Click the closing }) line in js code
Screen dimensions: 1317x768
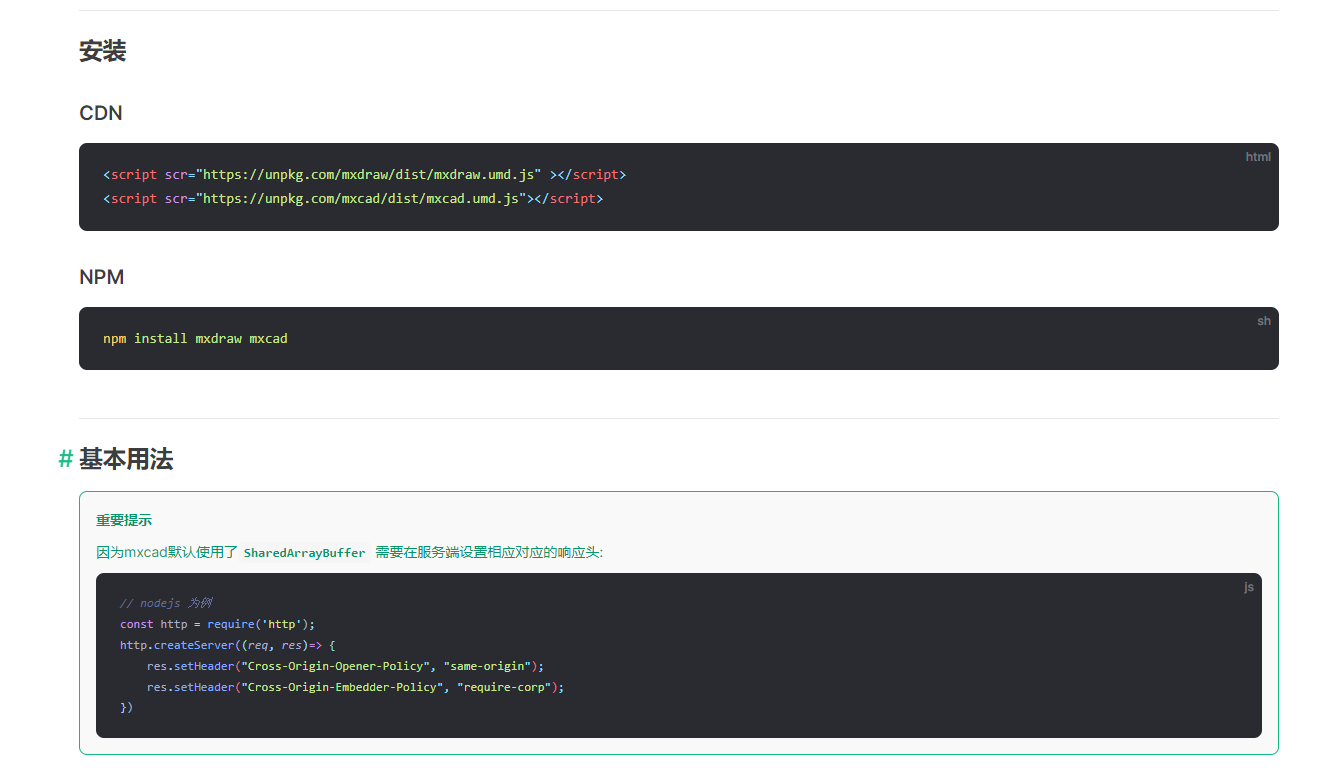(x=126, y=708)
